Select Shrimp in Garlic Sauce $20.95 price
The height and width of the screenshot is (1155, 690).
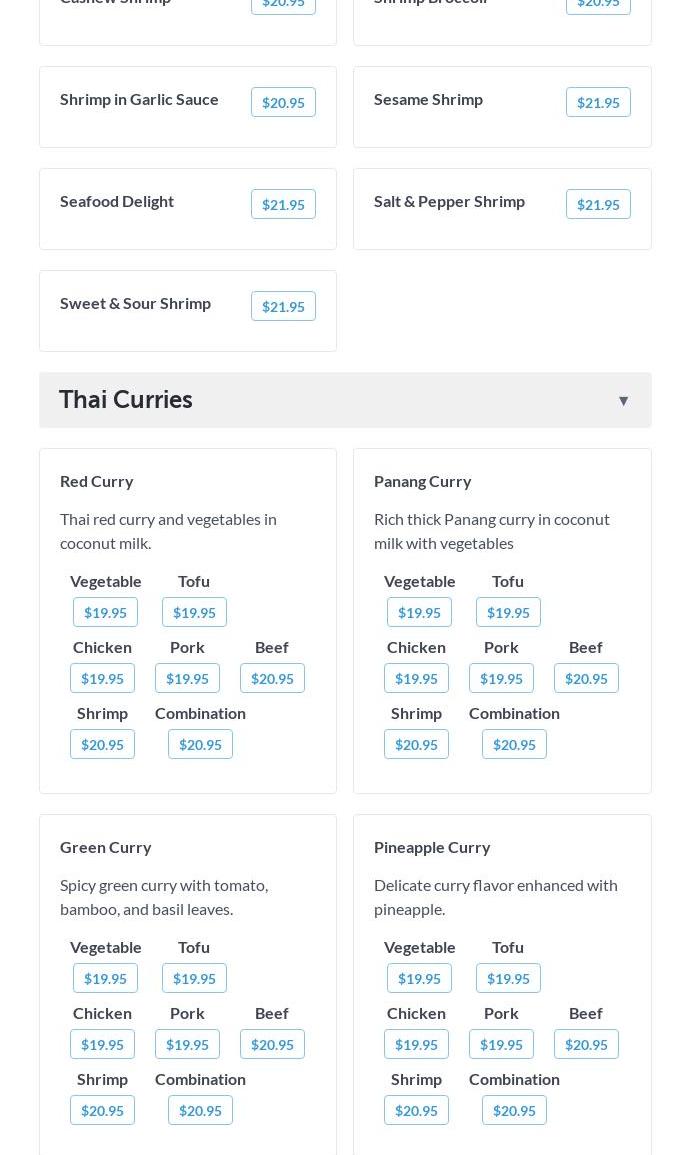284,102
